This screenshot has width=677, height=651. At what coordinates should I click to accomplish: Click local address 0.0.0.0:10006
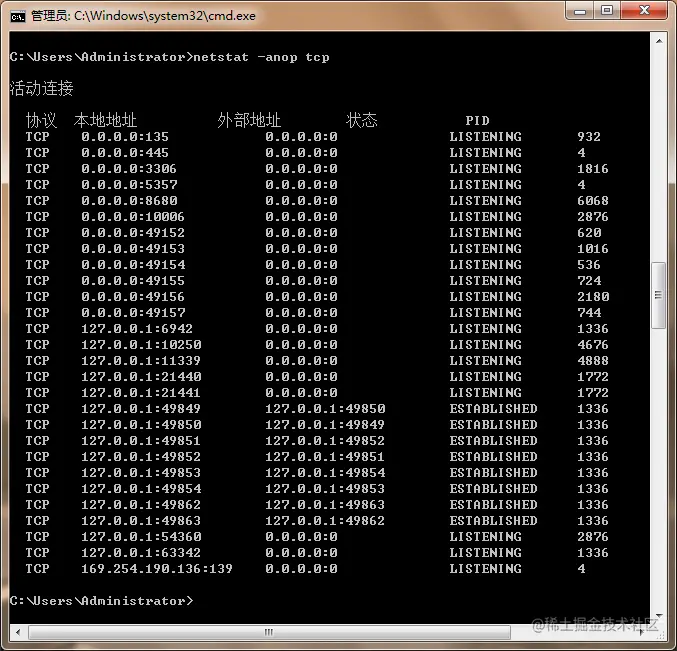[133, 217]
